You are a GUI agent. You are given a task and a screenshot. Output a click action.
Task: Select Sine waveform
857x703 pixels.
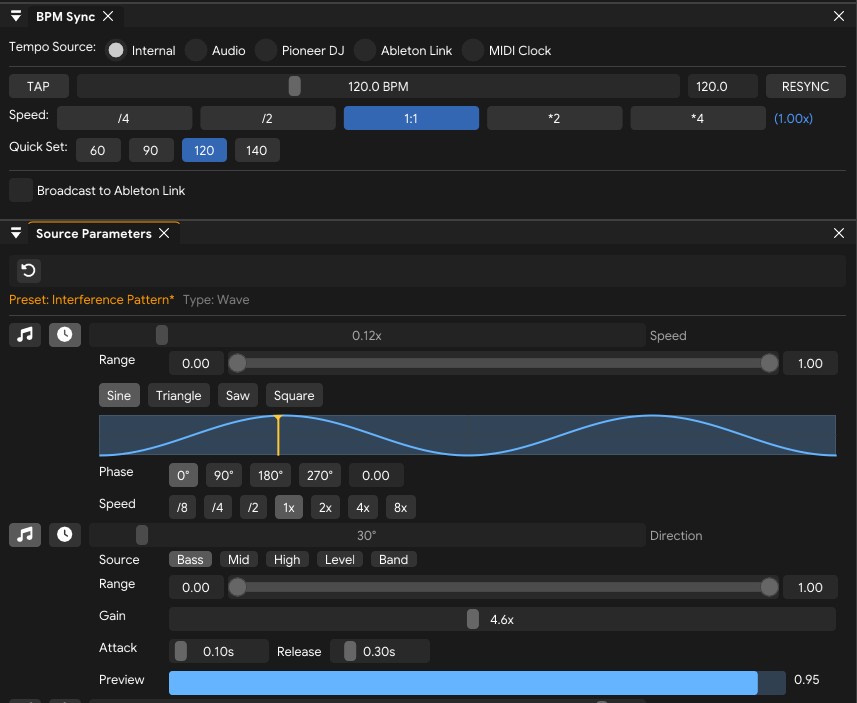coord(119,395)
